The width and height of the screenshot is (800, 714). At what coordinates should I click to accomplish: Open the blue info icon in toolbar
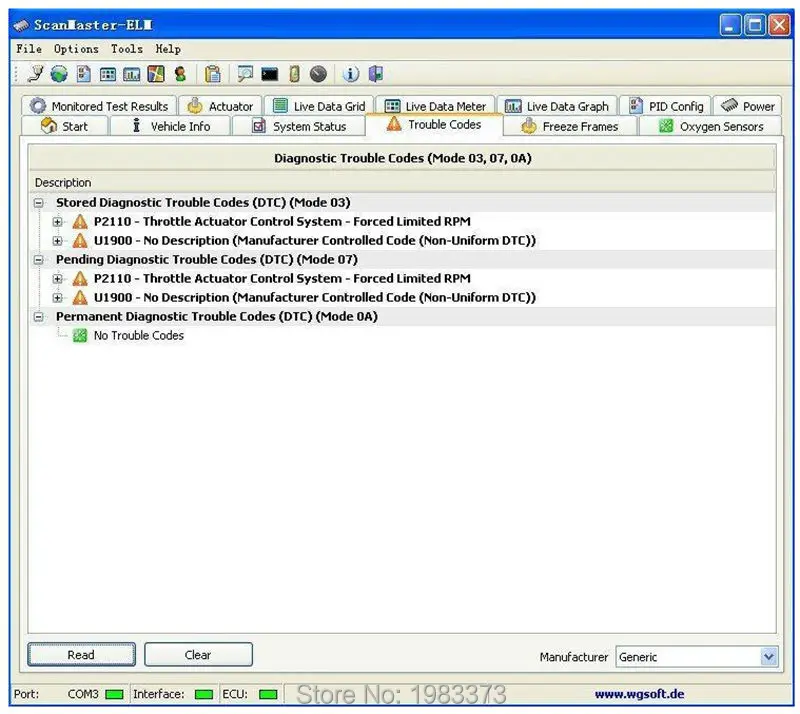pos(350,75)
